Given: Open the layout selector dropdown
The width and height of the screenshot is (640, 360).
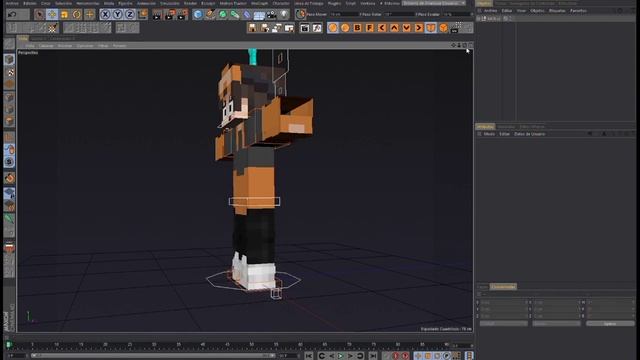Looking at the screenshot, I should 434,3.
